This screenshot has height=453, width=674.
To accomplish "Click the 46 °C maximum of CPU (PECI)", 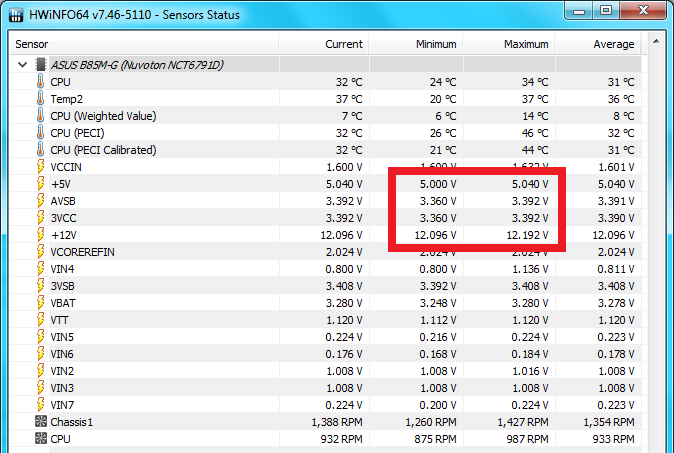I will [x=535, y=133].
